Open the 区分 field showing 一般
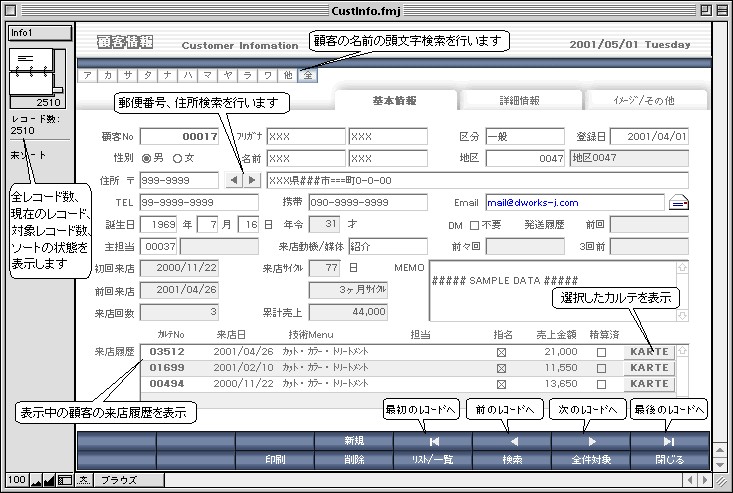This screenshot has height=493, width=733. [x=525, y=136]
